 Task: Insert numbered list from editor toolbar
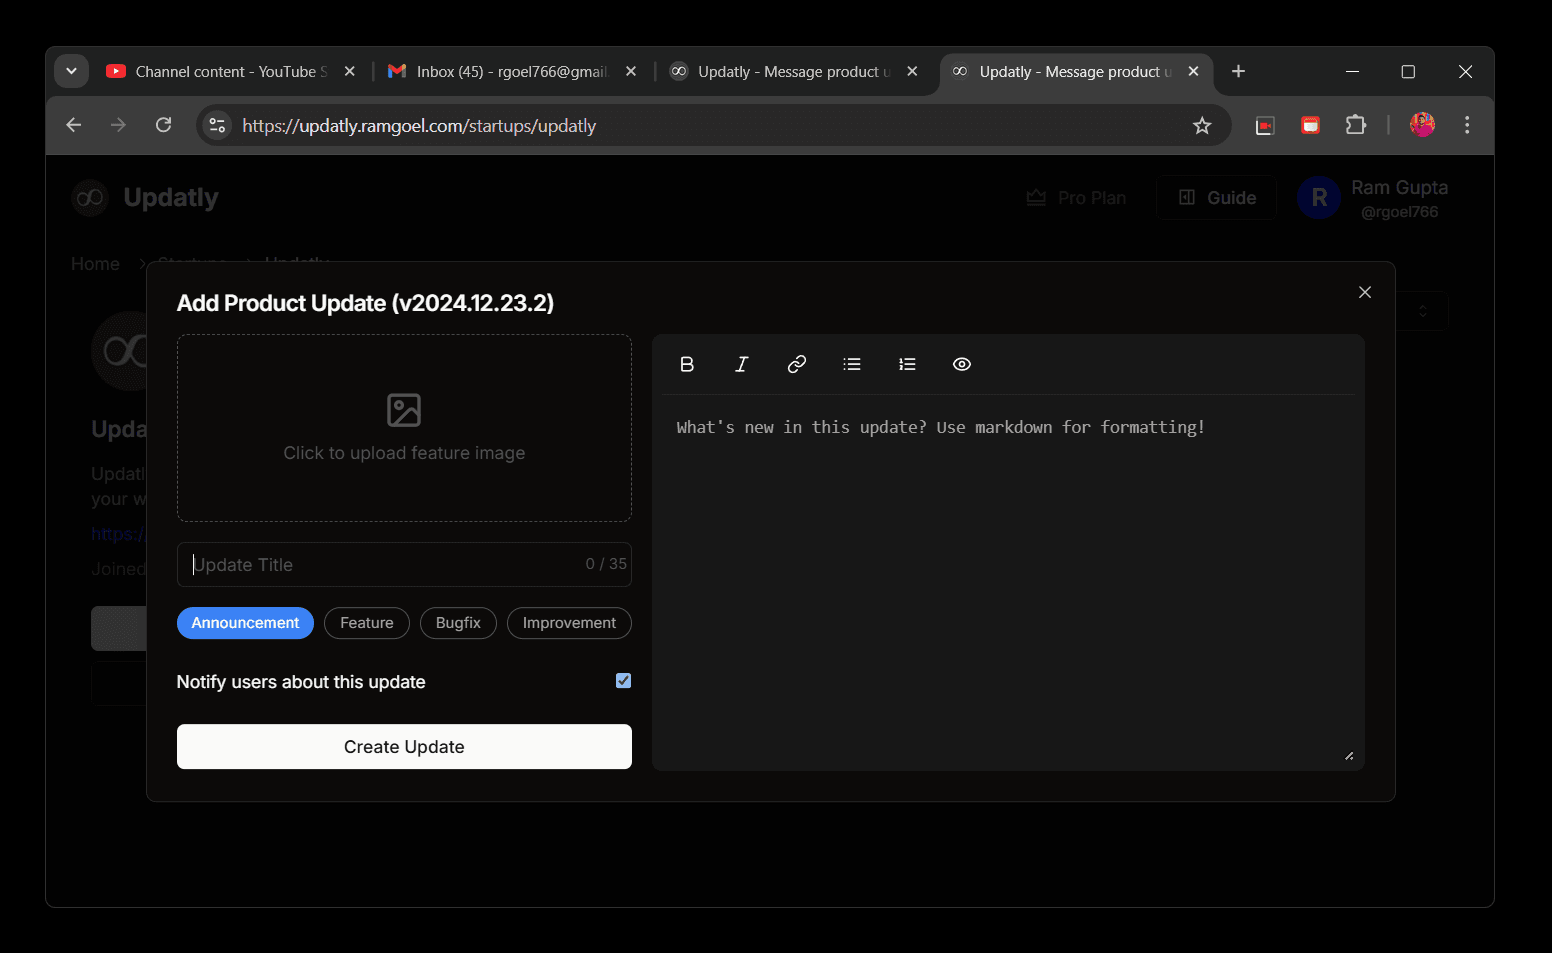click(x=907, y=364)
